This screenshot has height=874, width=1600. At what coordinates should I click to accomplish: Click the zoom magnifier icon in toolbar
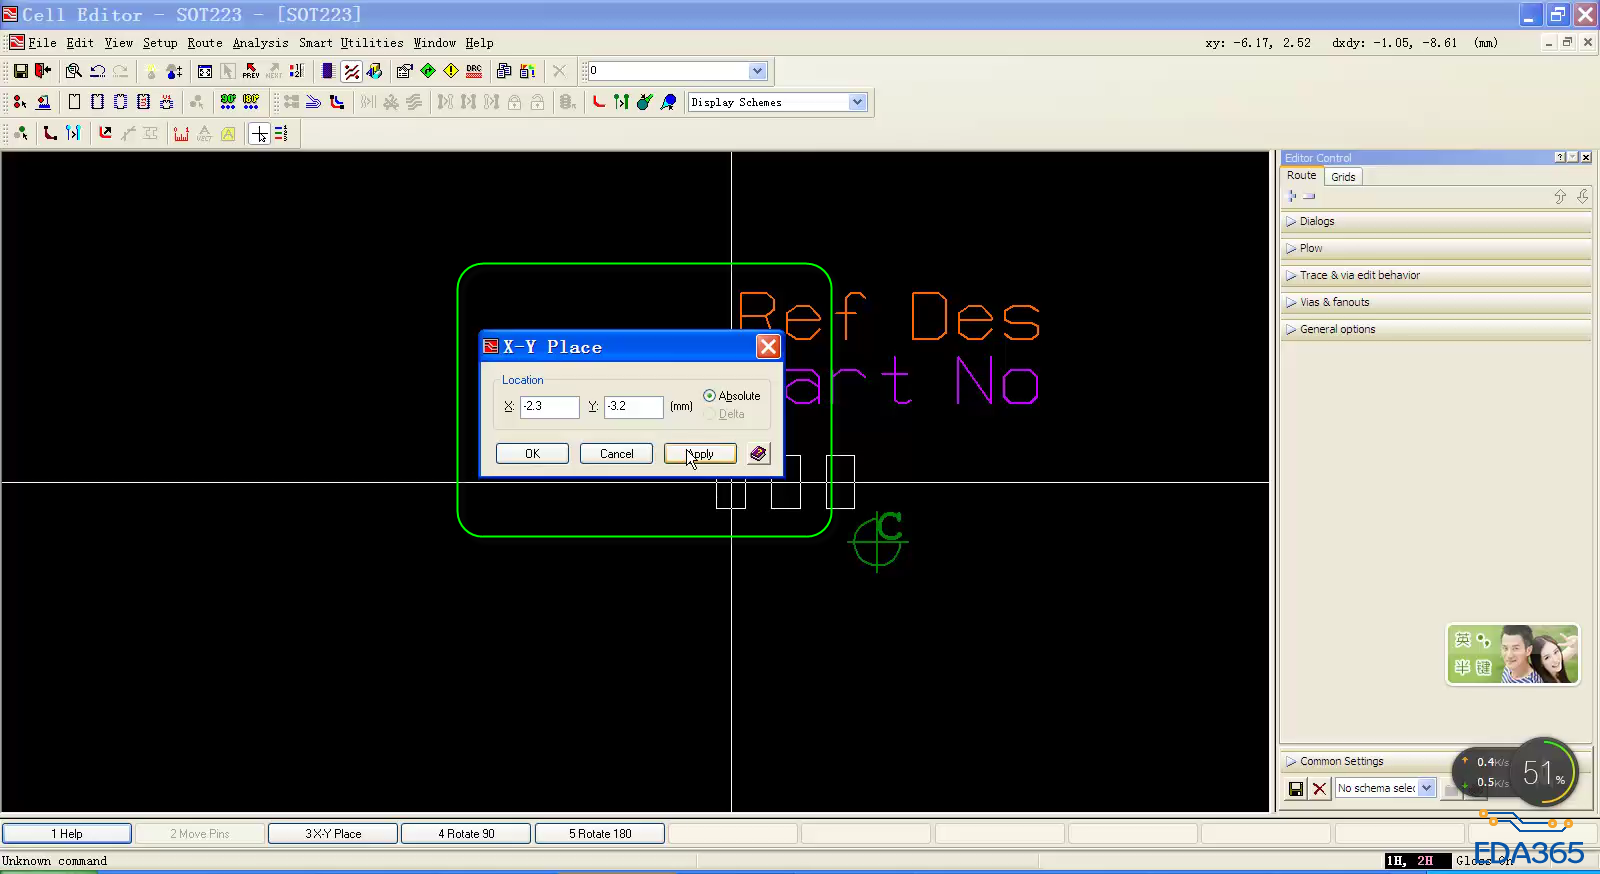click(x=73, y=71)
